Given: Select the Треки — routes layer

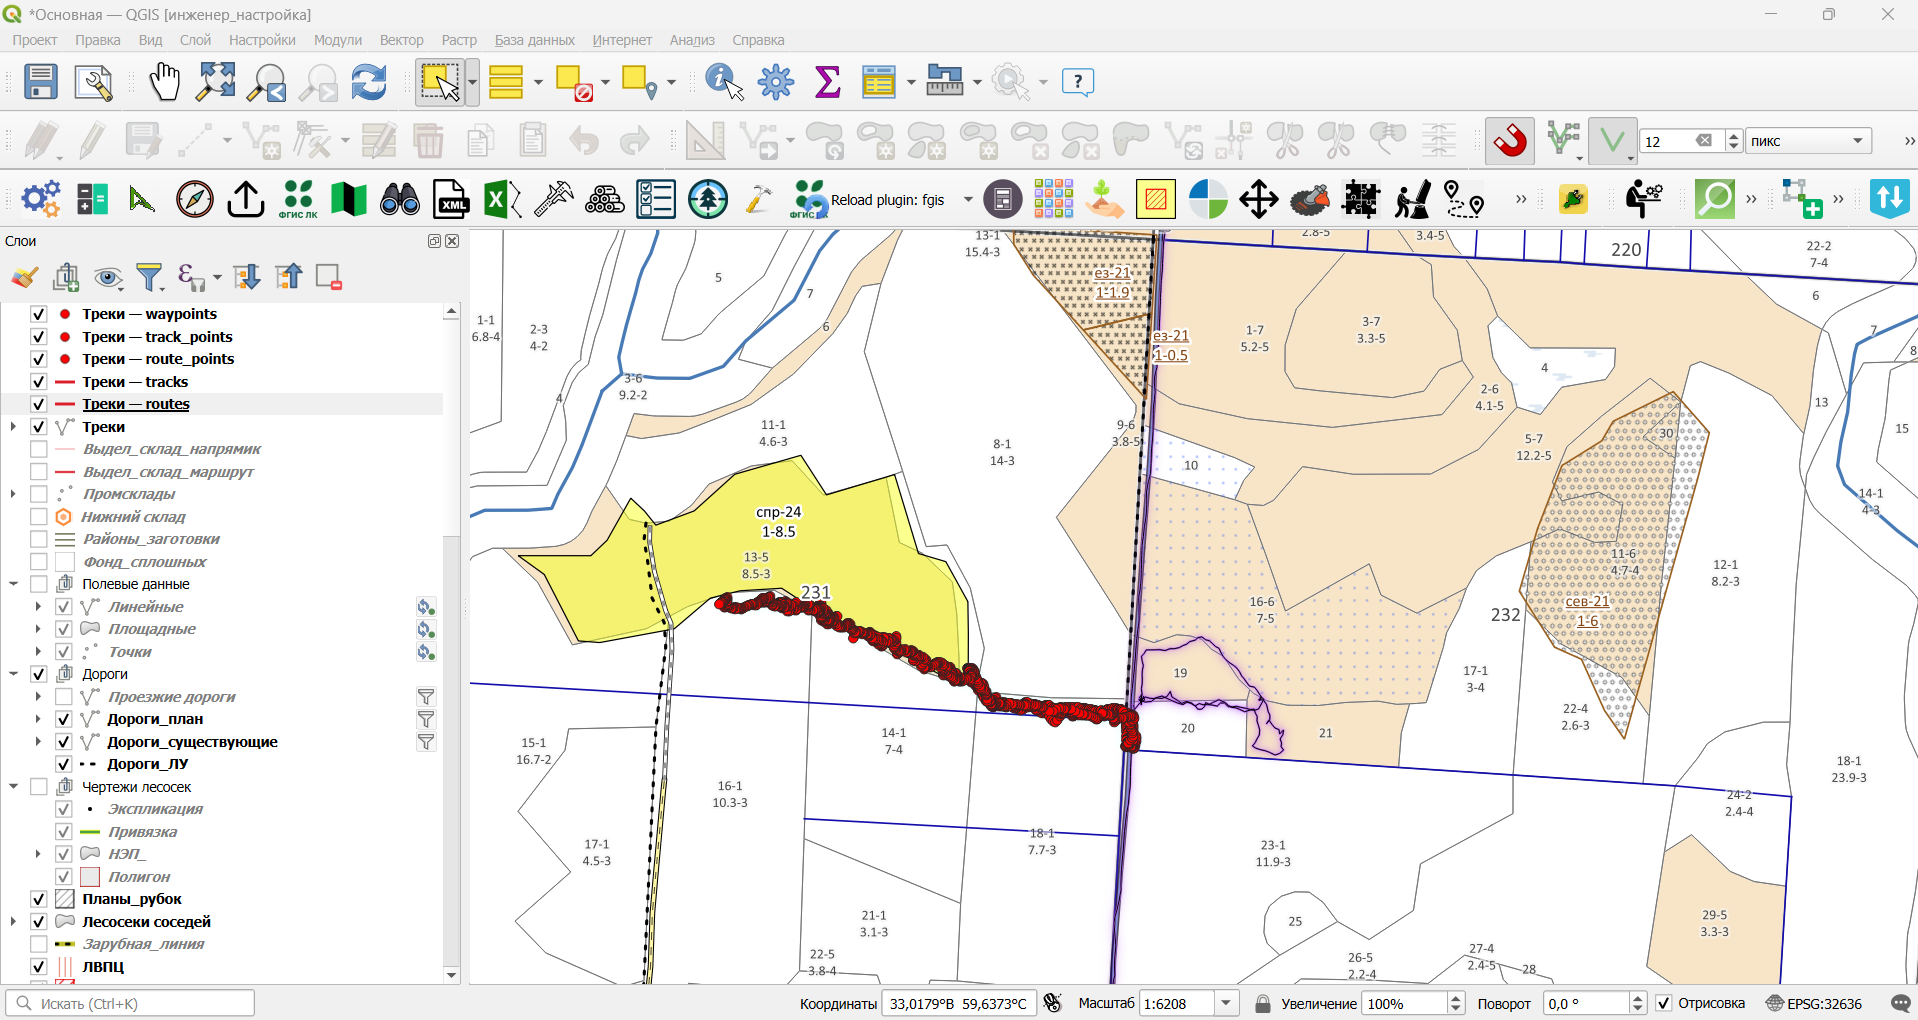Looking at the screenshot, I should [x=136, y=404].
